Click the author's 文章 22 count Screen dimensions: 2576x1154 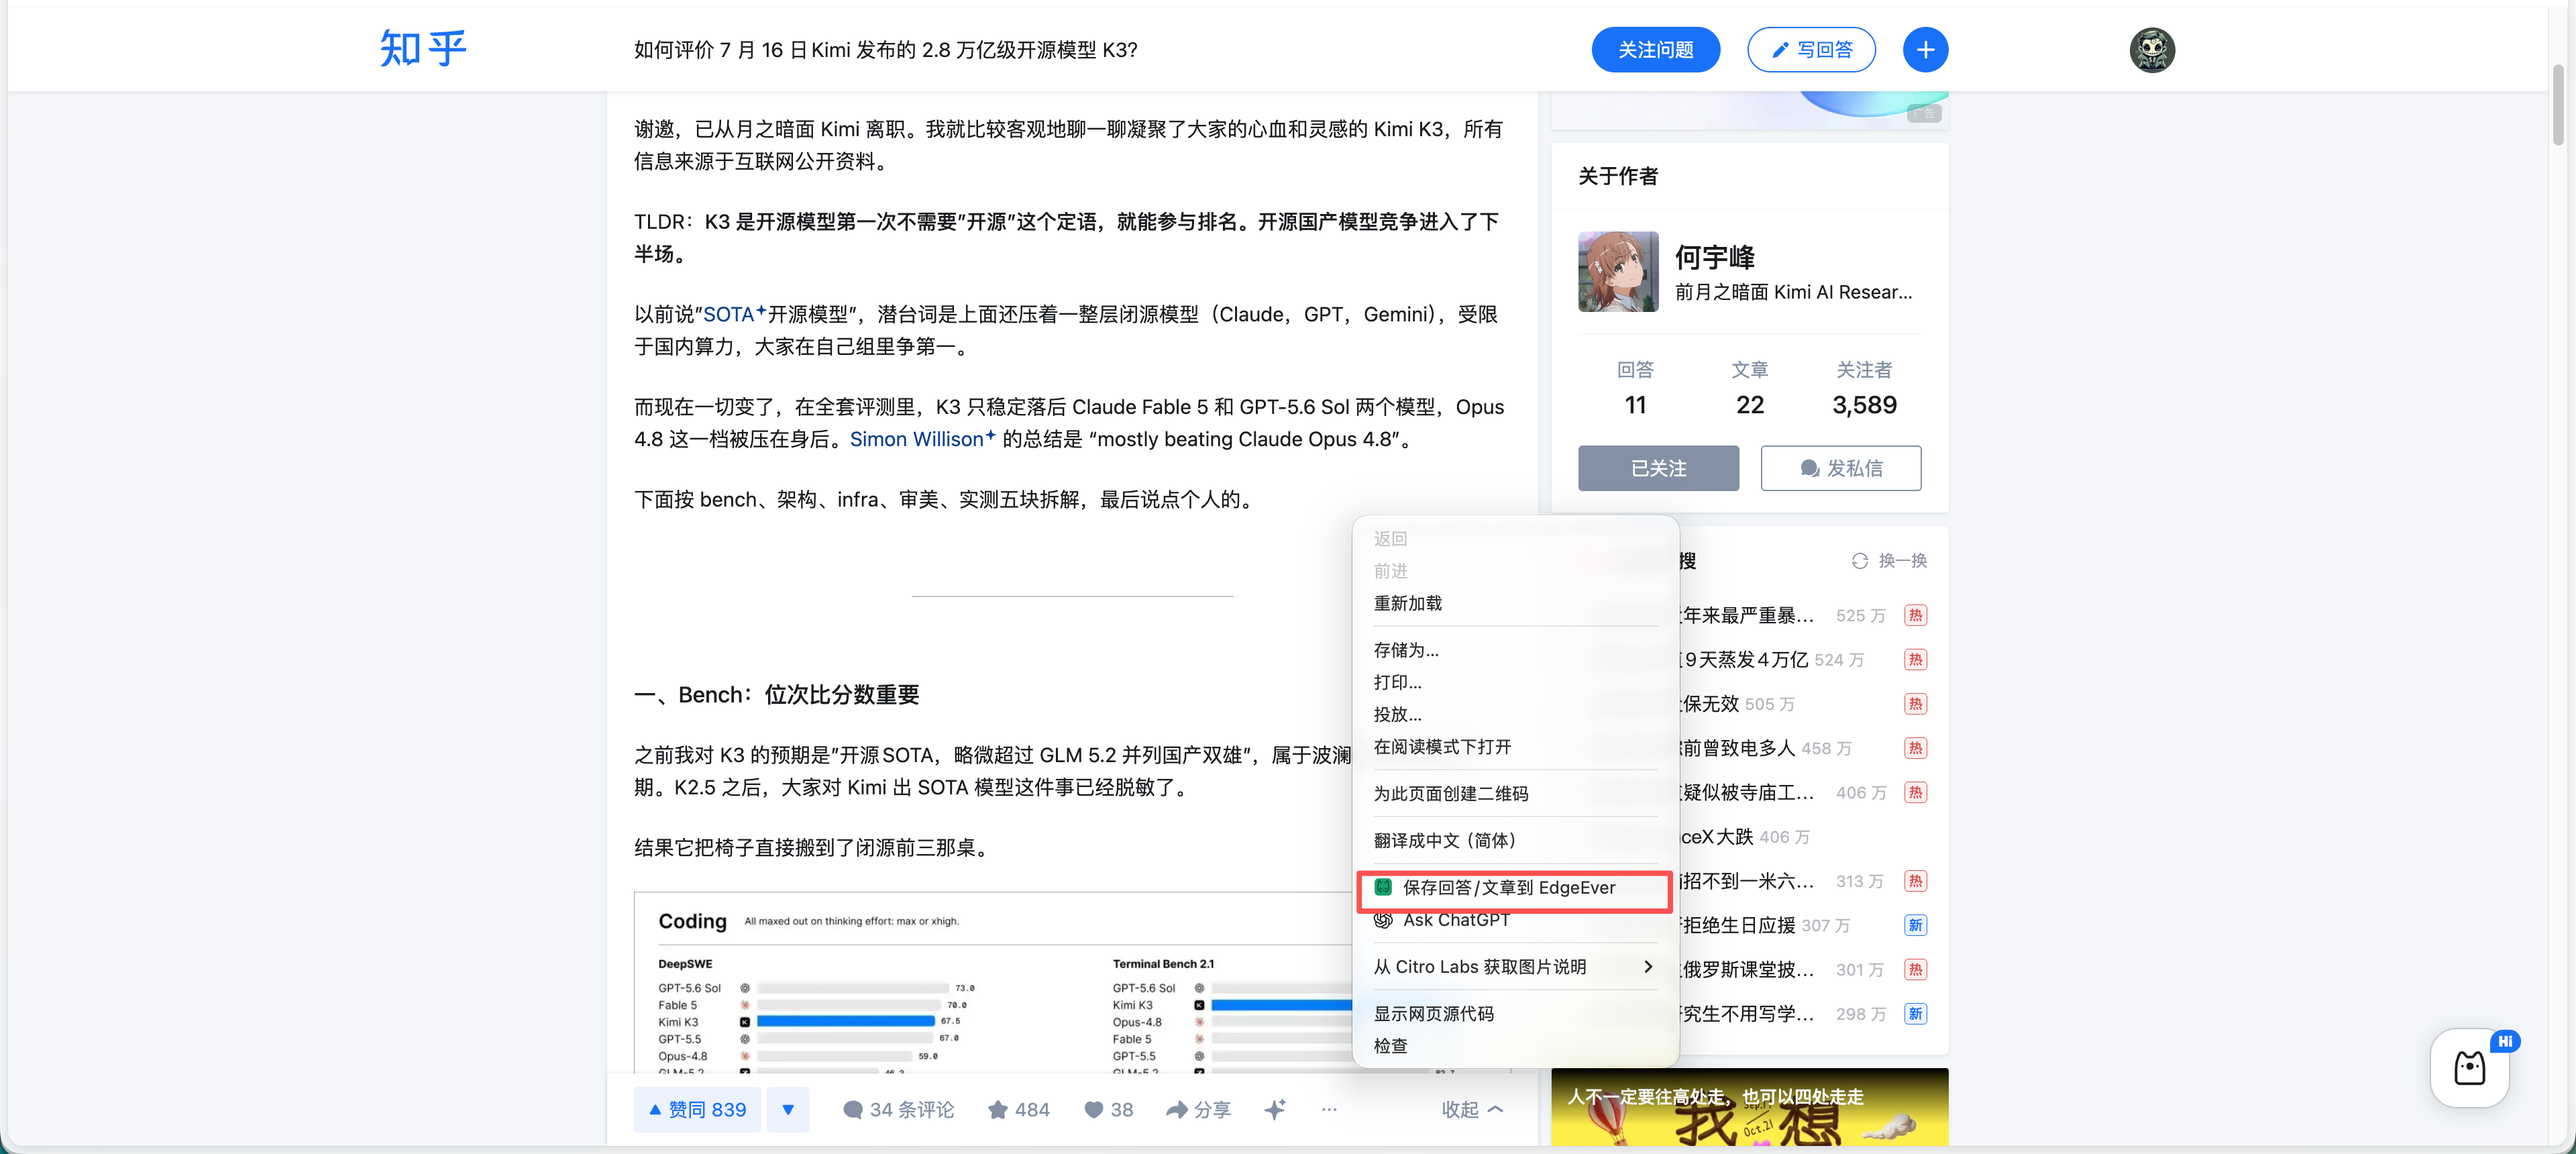pyautogui.click(x=1750, y=389)
